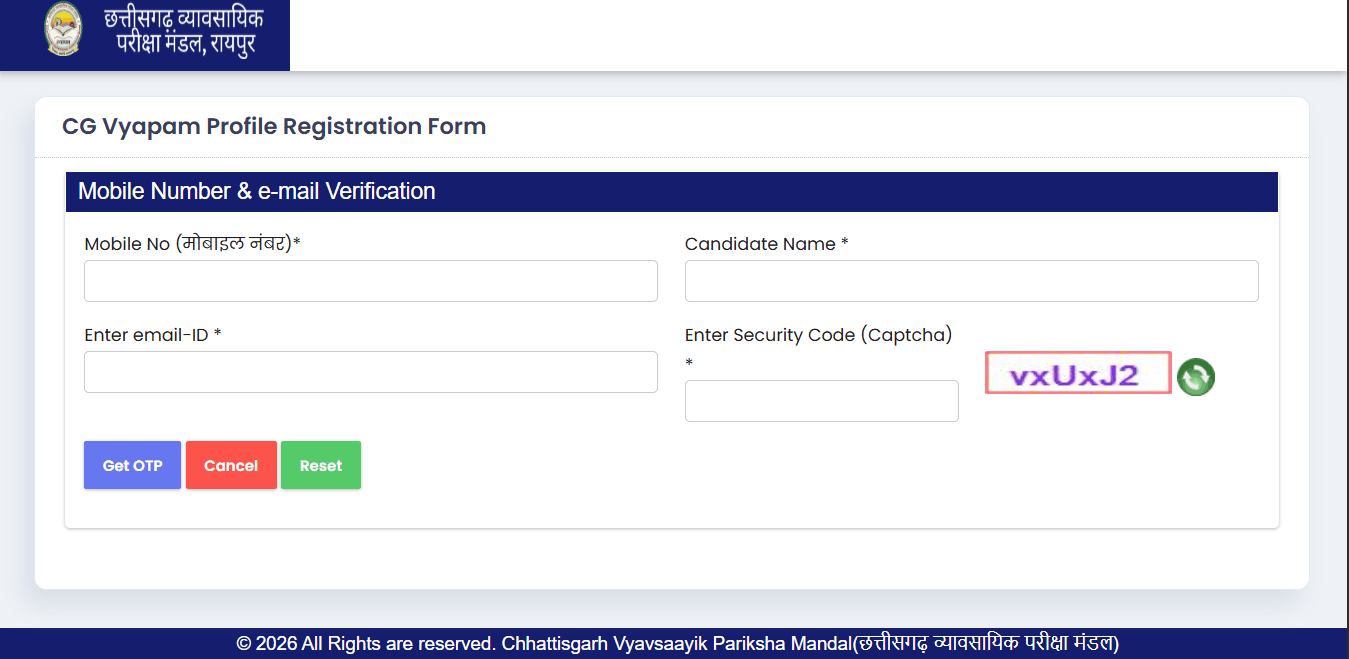Click the CG Vyapam Profile Registration Form heading
This screenshot has height=659, width=1349.
click(x=272, y=126)
